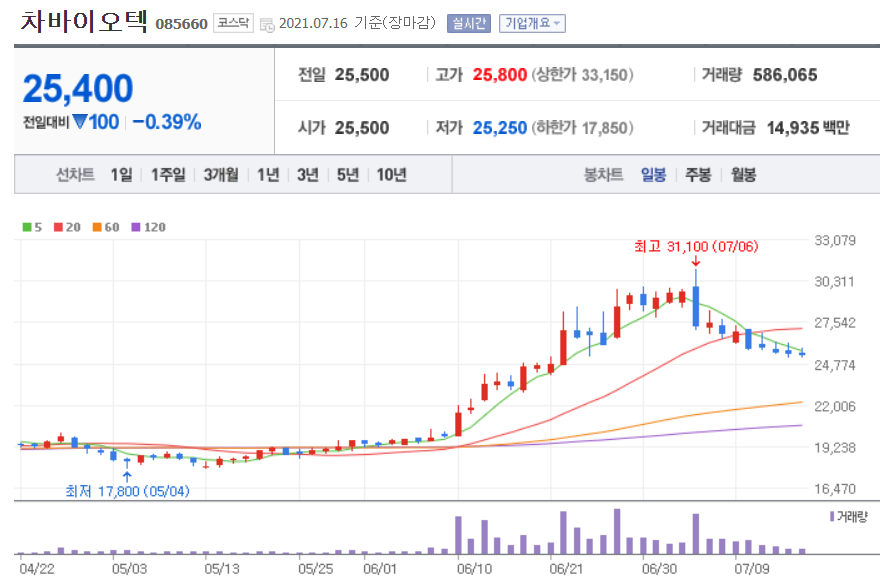Click the 06/30 date axis label
The image size is (880, 577).
(659, 569)
